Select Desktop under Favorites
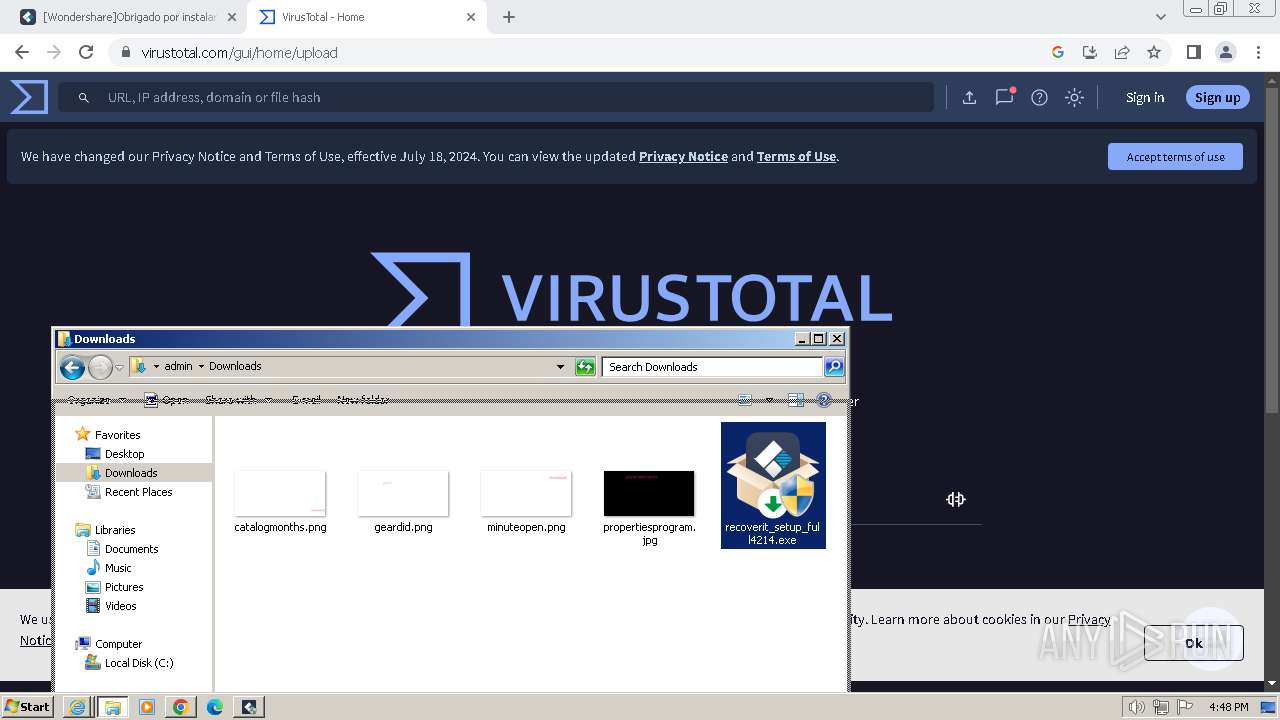Image resolution: width=1280 pixels, height=720 pixels. [124, 454]
